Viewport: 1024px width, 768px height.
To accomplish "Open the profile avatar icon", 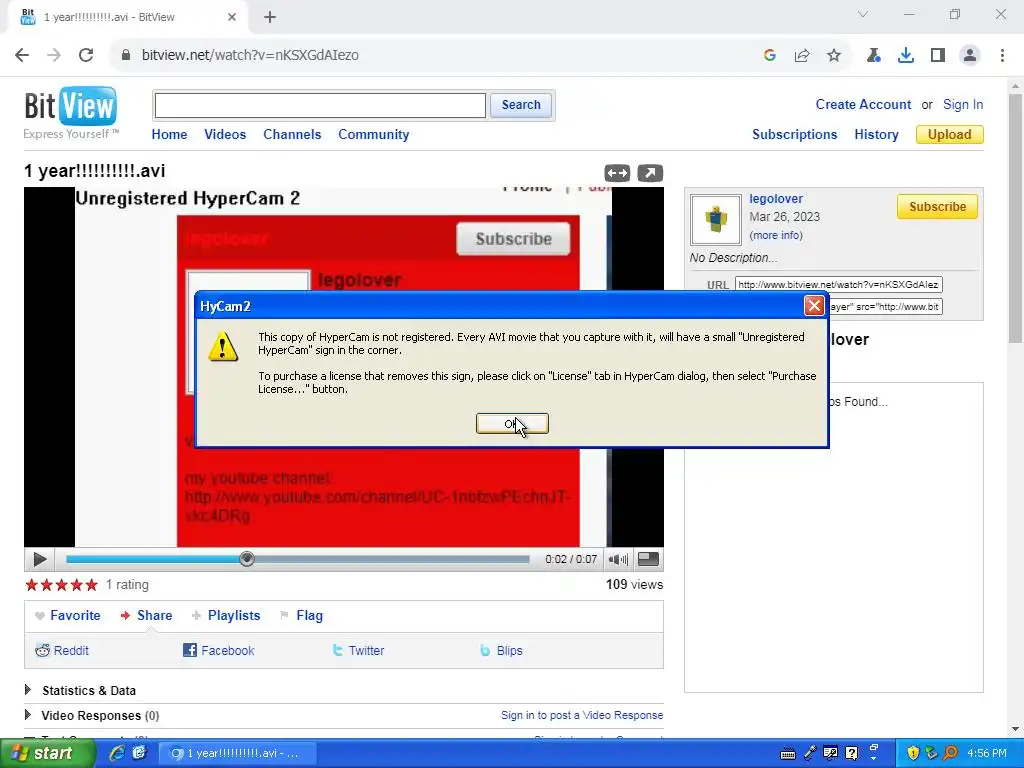I will 970,55.
